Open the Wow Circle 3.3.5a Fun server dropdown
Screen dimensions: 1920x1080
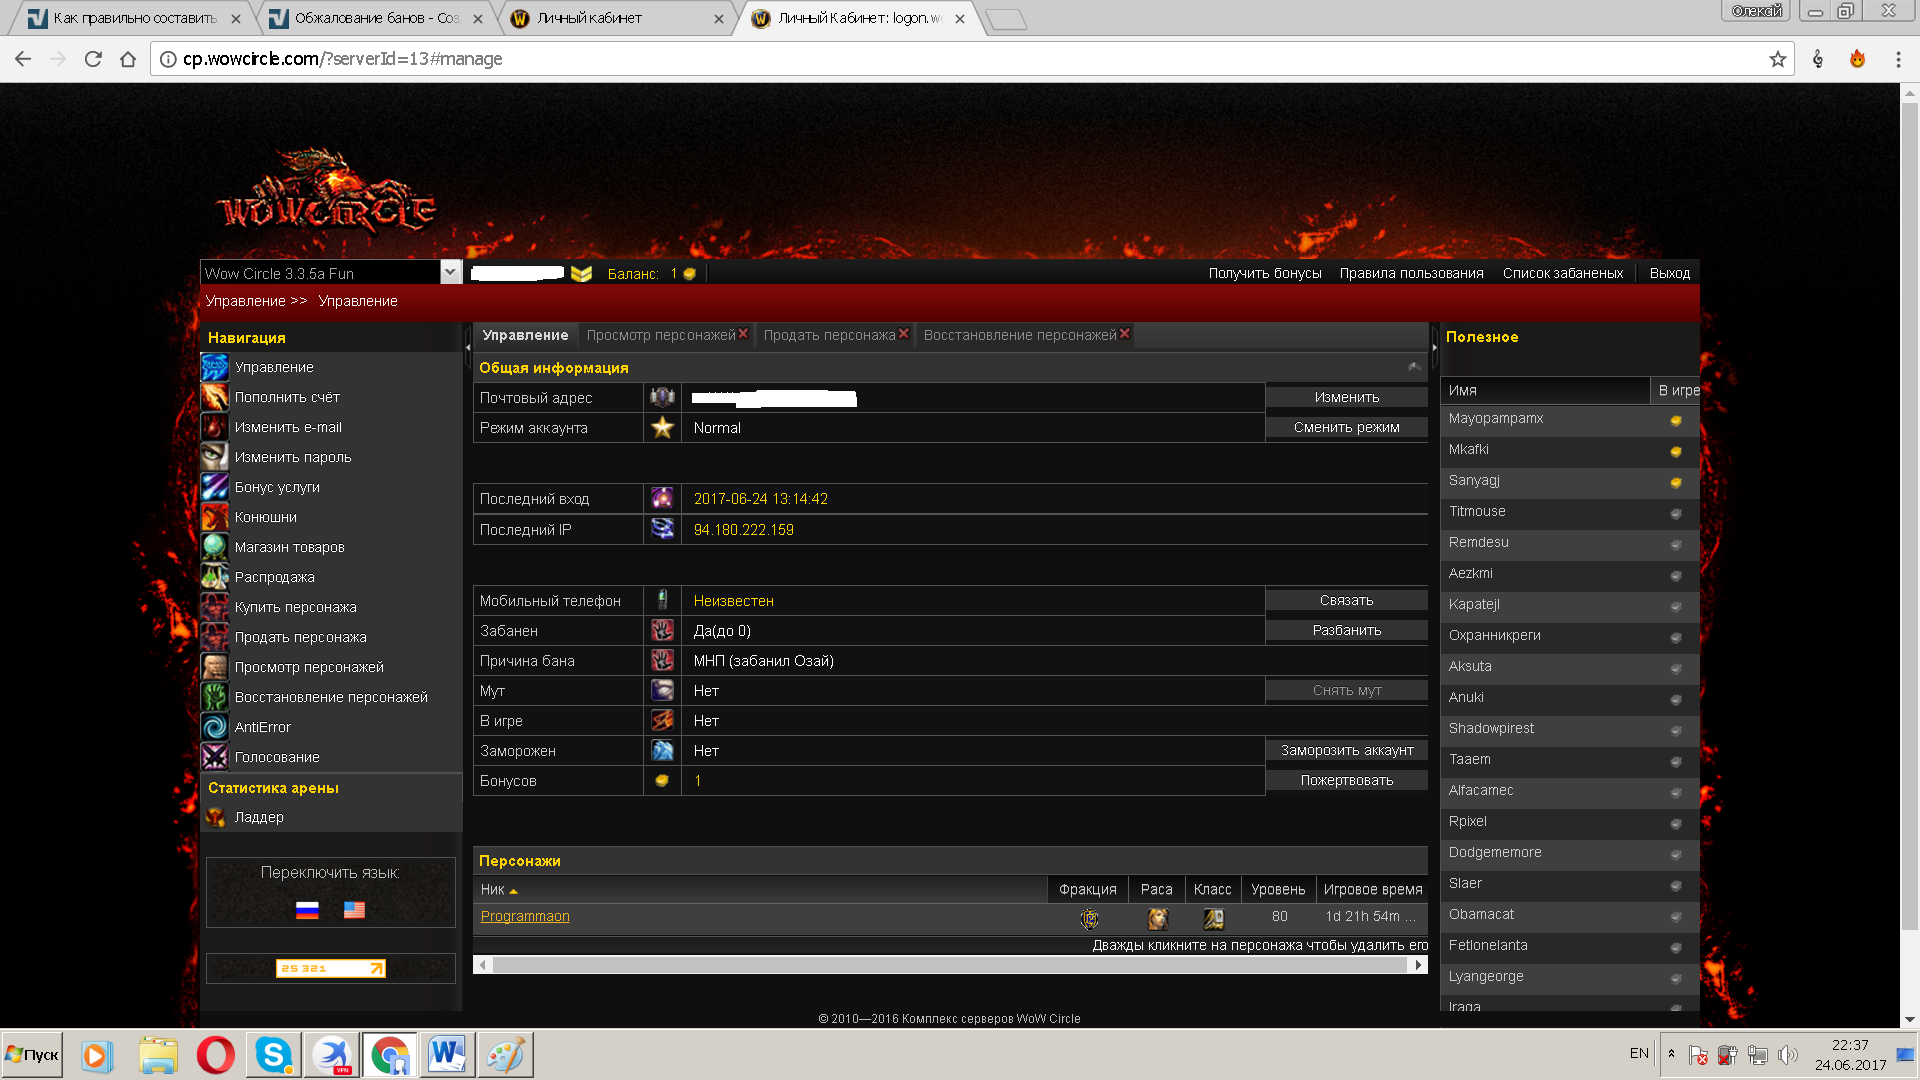(450, 272)
